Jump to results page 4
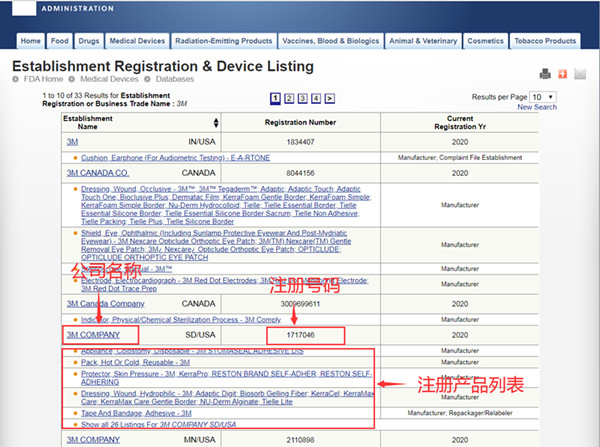This screenshot has width=600, height=447. pos(316,98)
